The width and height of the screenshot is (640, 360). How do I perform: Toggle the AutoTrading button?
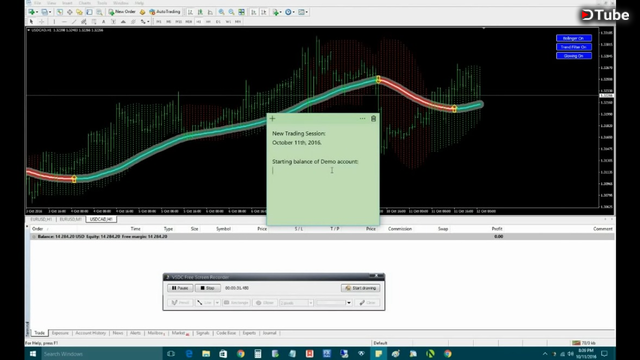pos(164,12)
